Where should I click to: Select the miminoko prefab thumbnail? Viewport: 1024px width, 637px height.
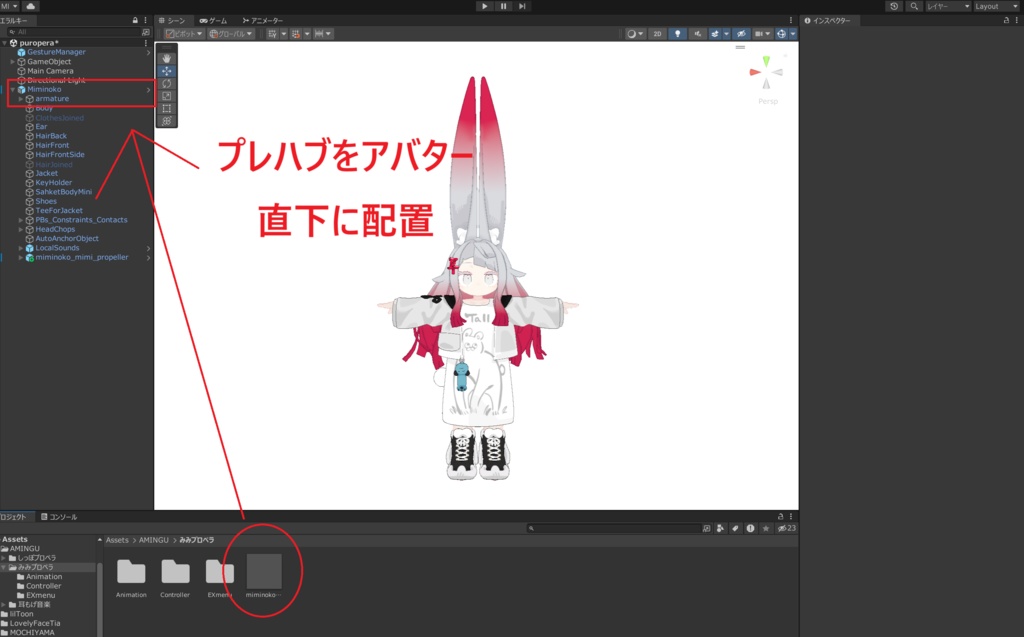[x=264, y=572]
